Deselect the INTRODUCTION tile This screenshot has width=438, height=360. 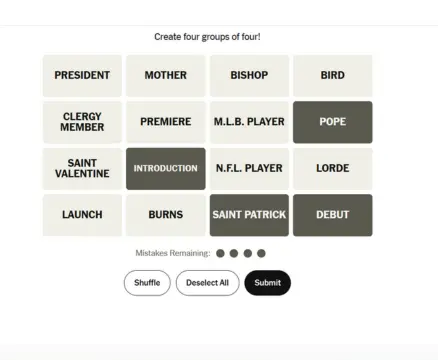(166, 169)
